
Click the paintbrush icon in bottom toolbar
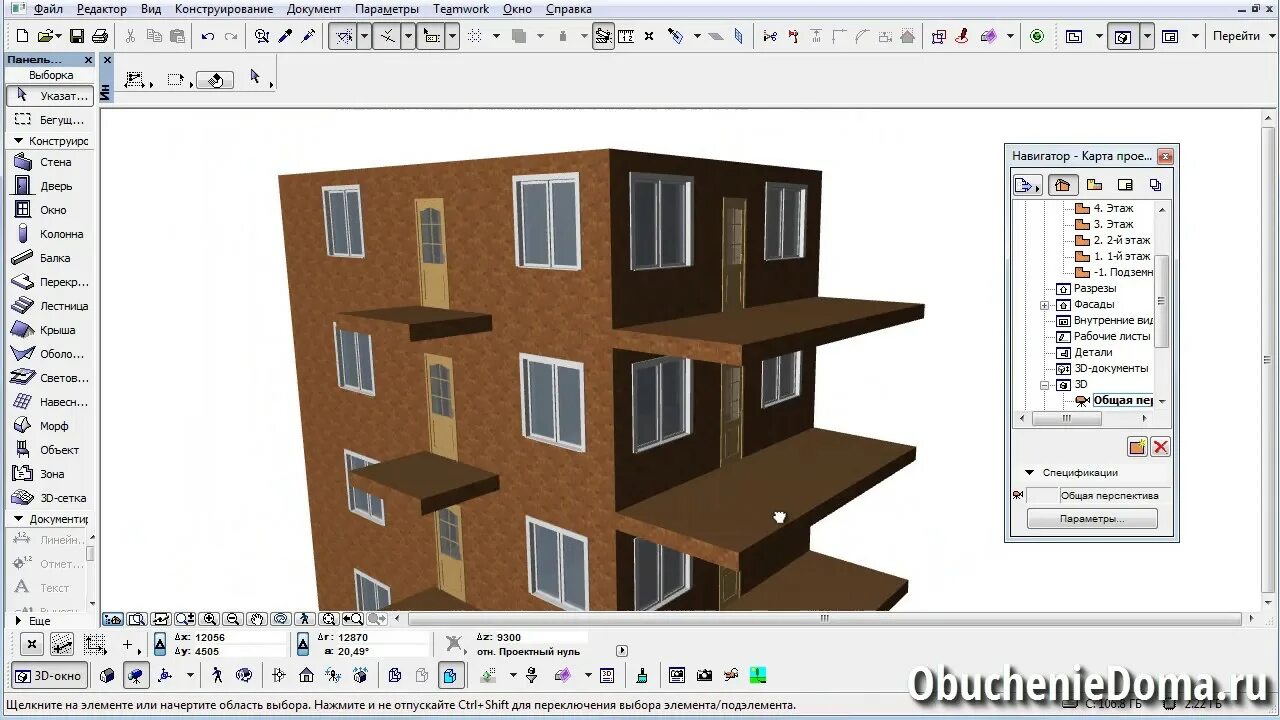(x=641, y=676)
